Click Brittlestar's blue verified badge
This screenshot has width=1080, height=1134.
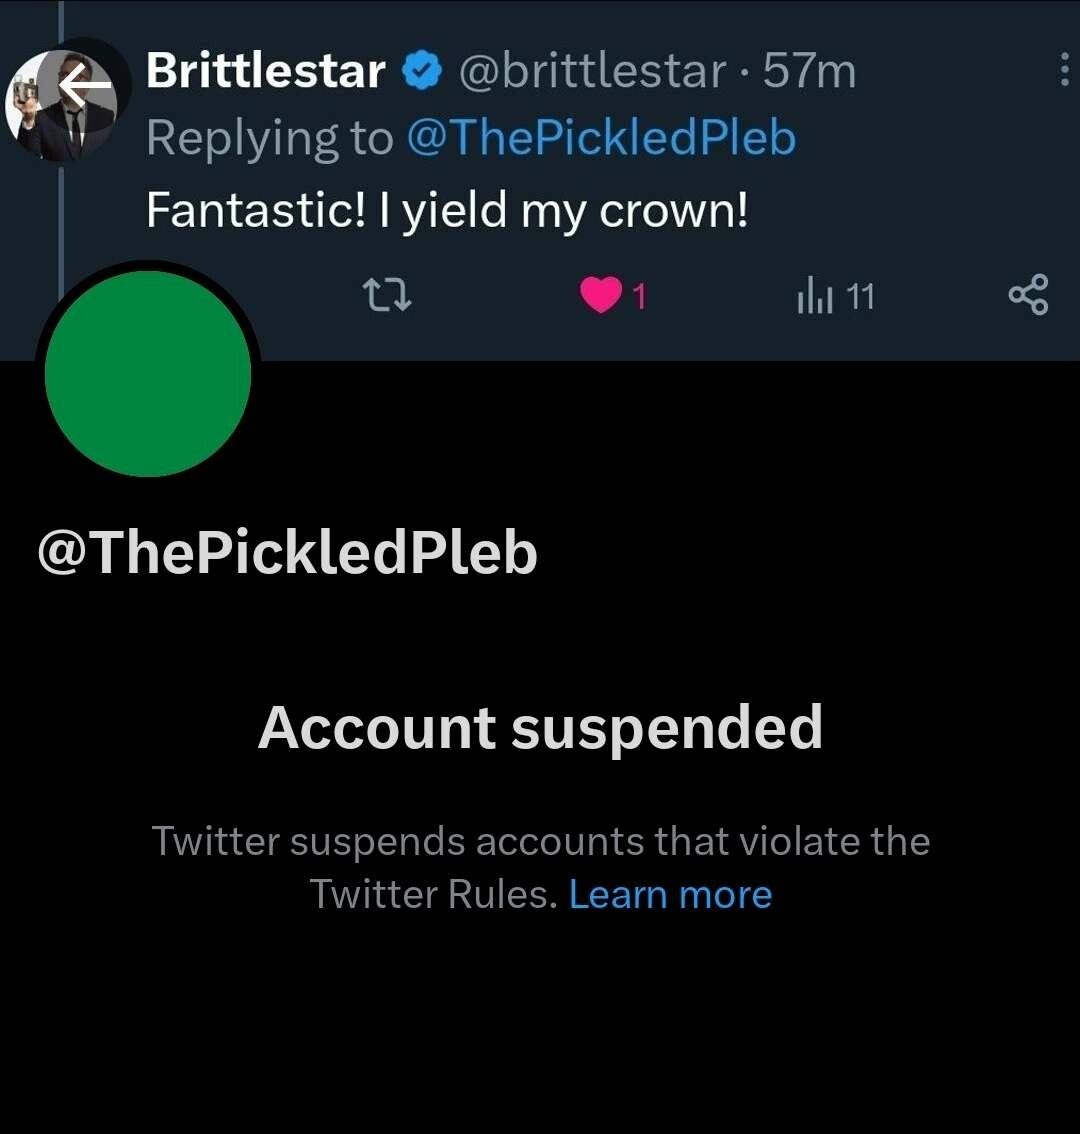[422, 71]
